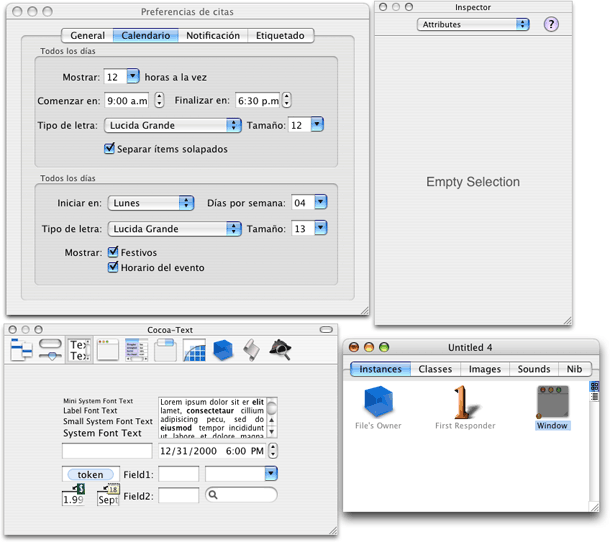The width and height of the screenshot is (610, 542).
Task: Open Tamaño 13 combo box arrow
Action: [321, 228]
